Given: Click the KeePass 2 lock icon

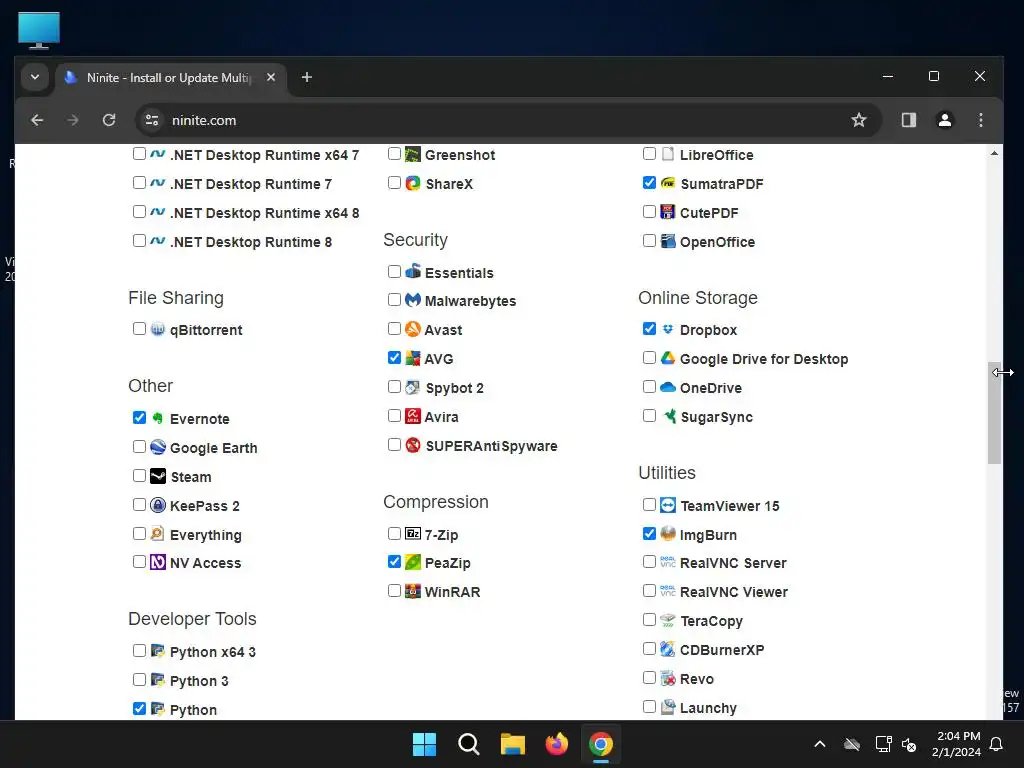Looking at the screenshot, I should click(x=158, y=505).
